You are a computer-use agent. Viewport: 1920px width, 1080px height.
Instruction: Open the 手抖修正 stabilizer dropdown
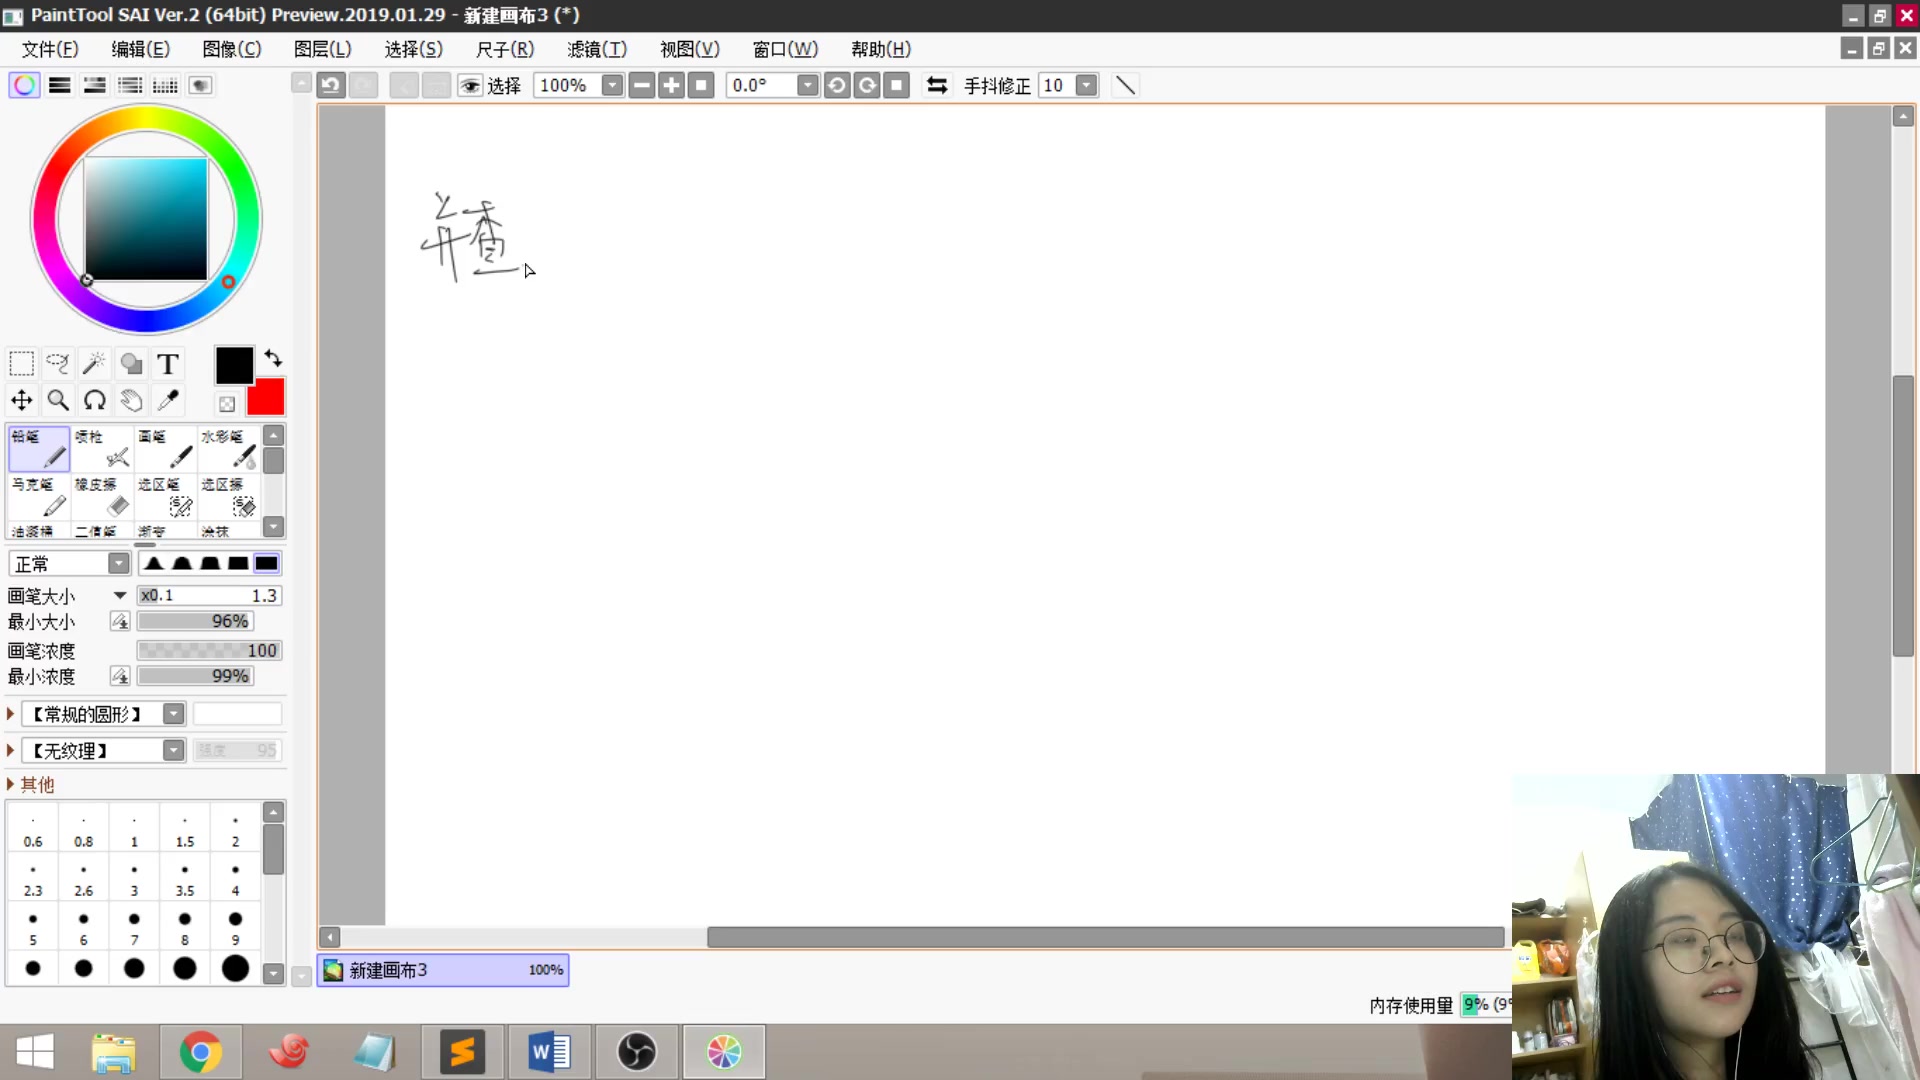coord(1086,86)
